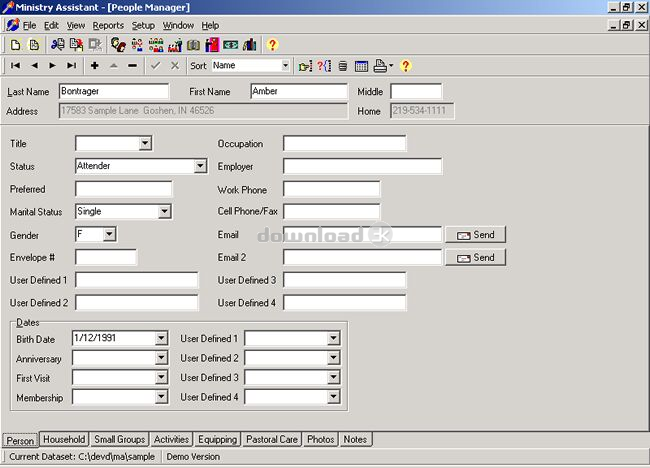The width and height of the screenshot is (650, 468).
Task: Go to the next record
Action: tap(52, 65)
